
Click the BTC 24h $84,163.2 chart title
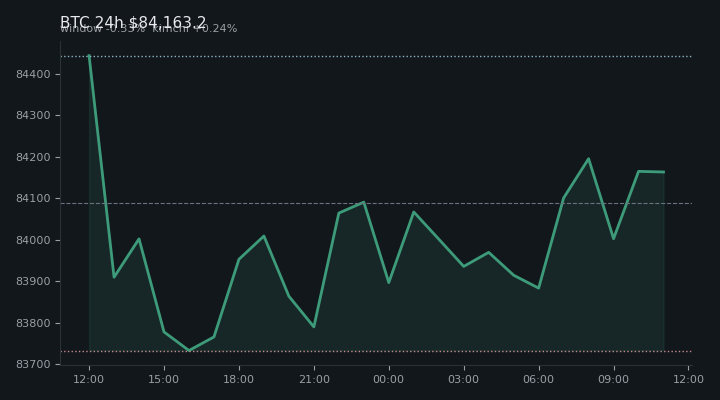[133, 23]
